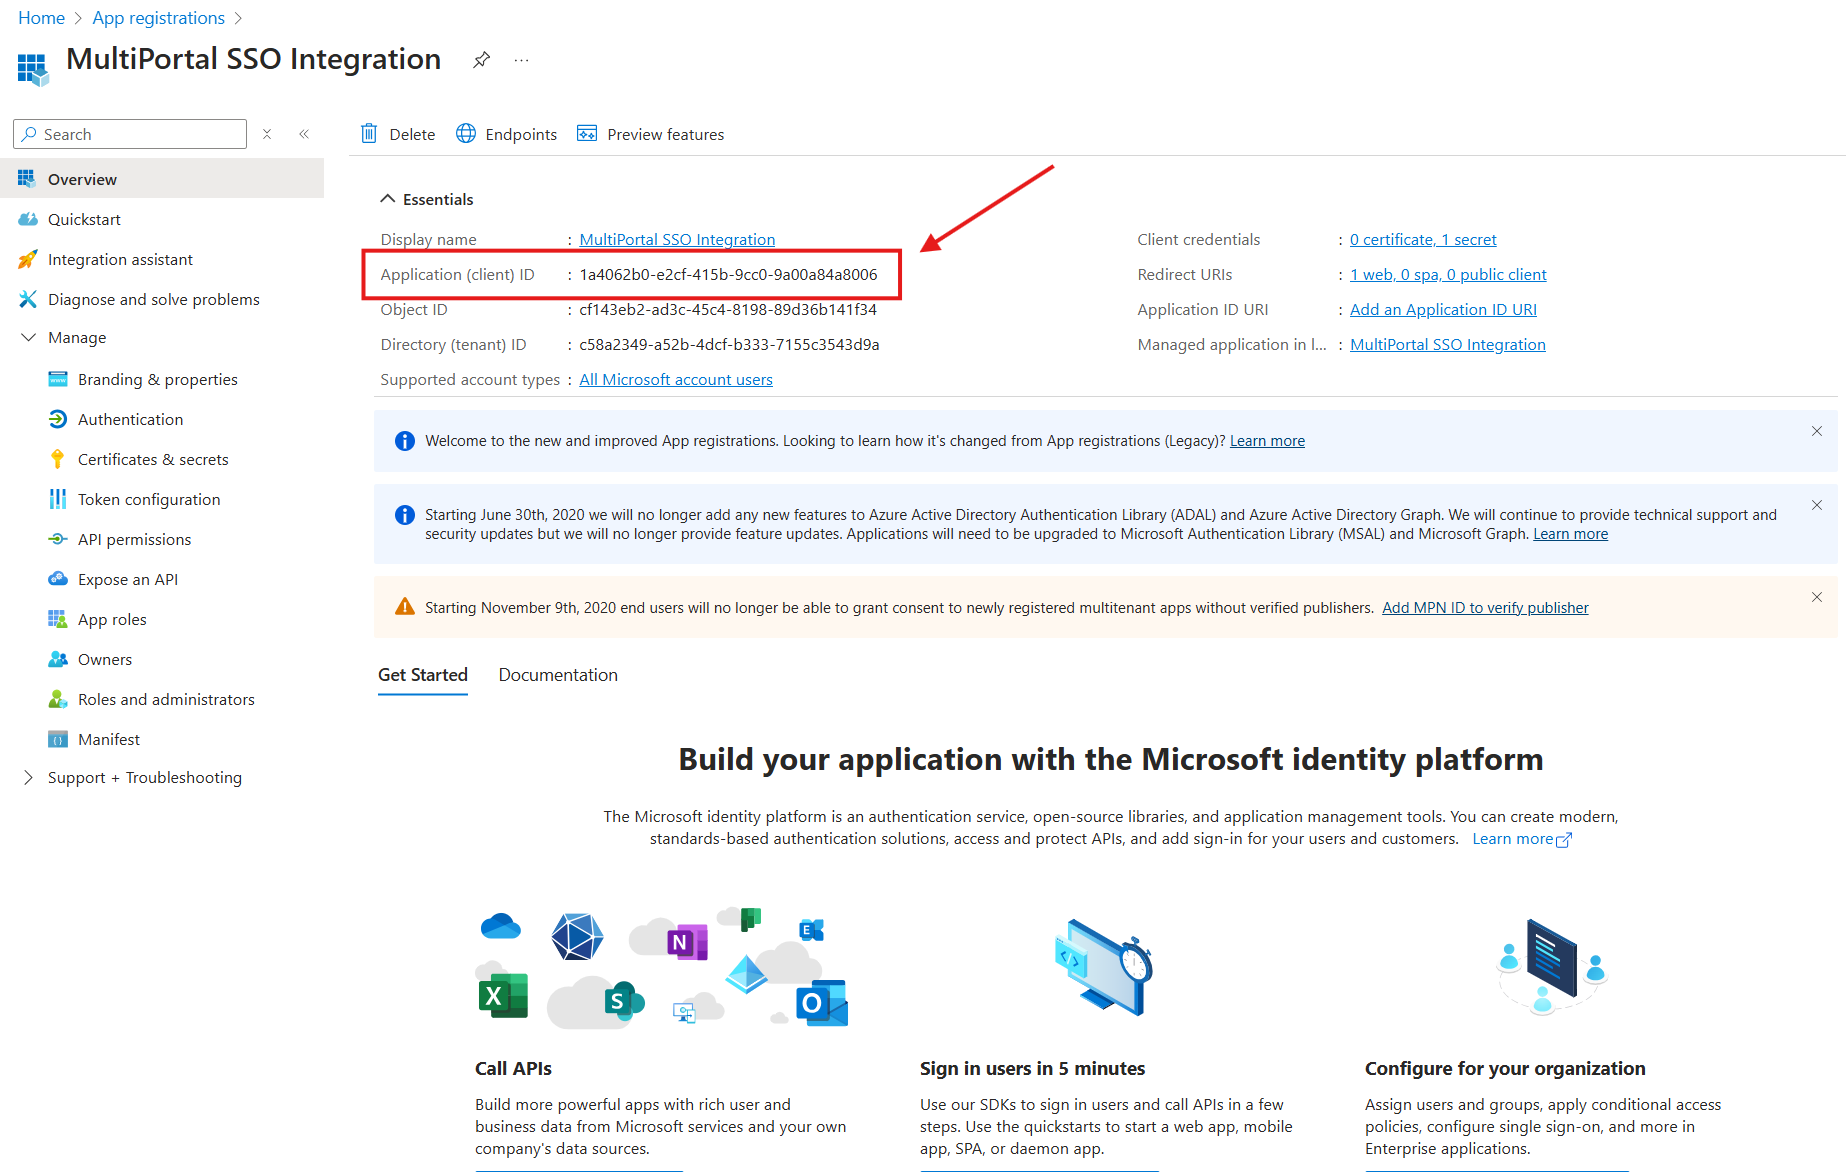Viewport: 1846px width, 1172px height.
Task: Dismiss the verified publisher warning banner
Action: pyautogui.click(x=1817, y=597)
